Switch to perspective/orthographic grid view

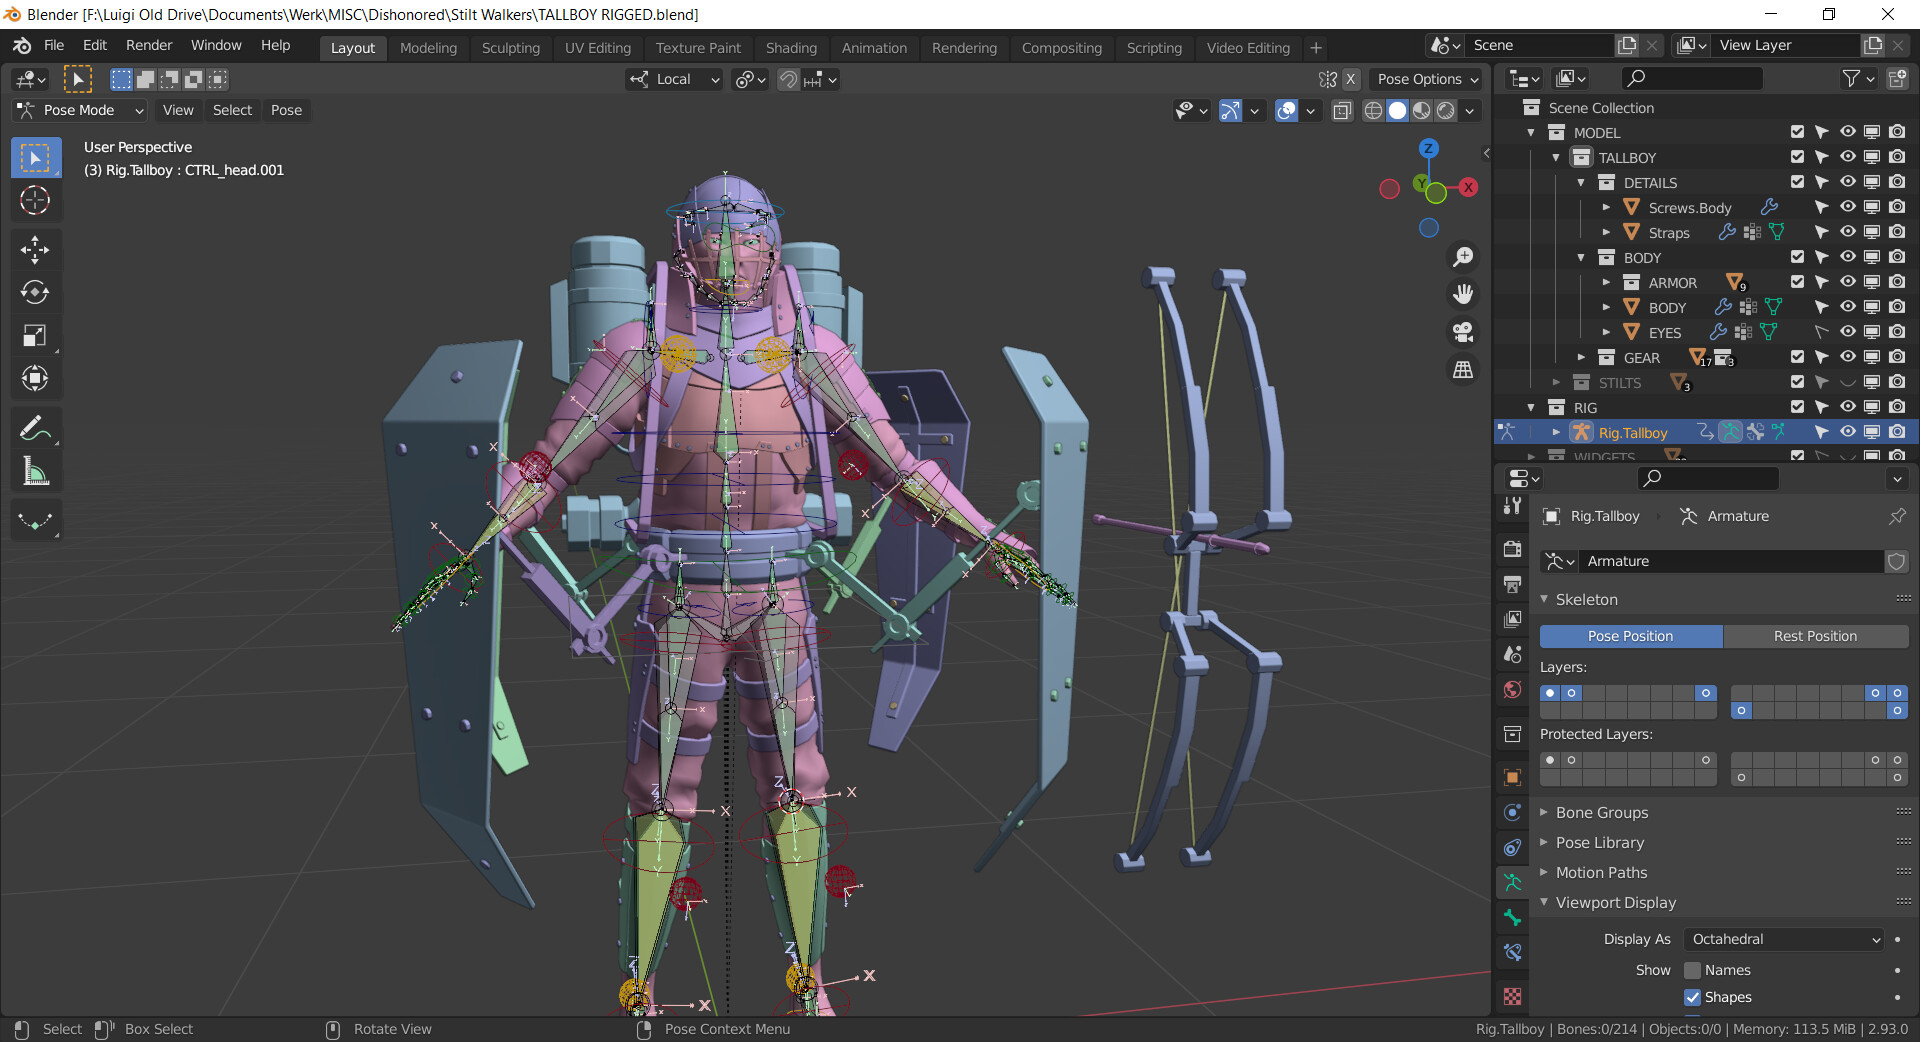1463,370
